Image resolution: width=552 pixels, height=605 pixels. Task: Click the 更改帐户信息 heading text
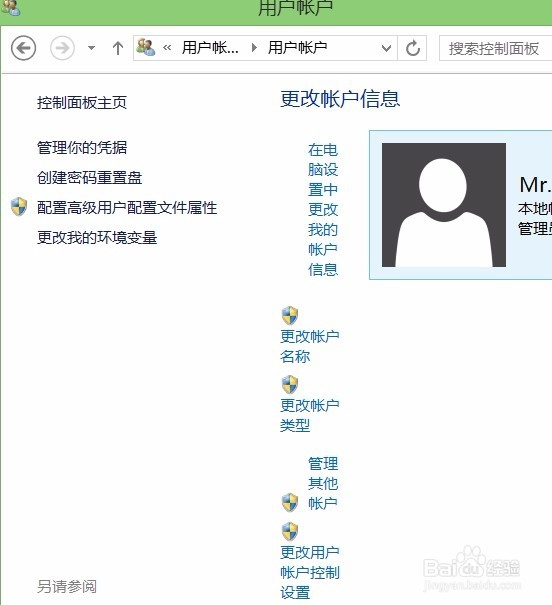(x=340, y=99)
